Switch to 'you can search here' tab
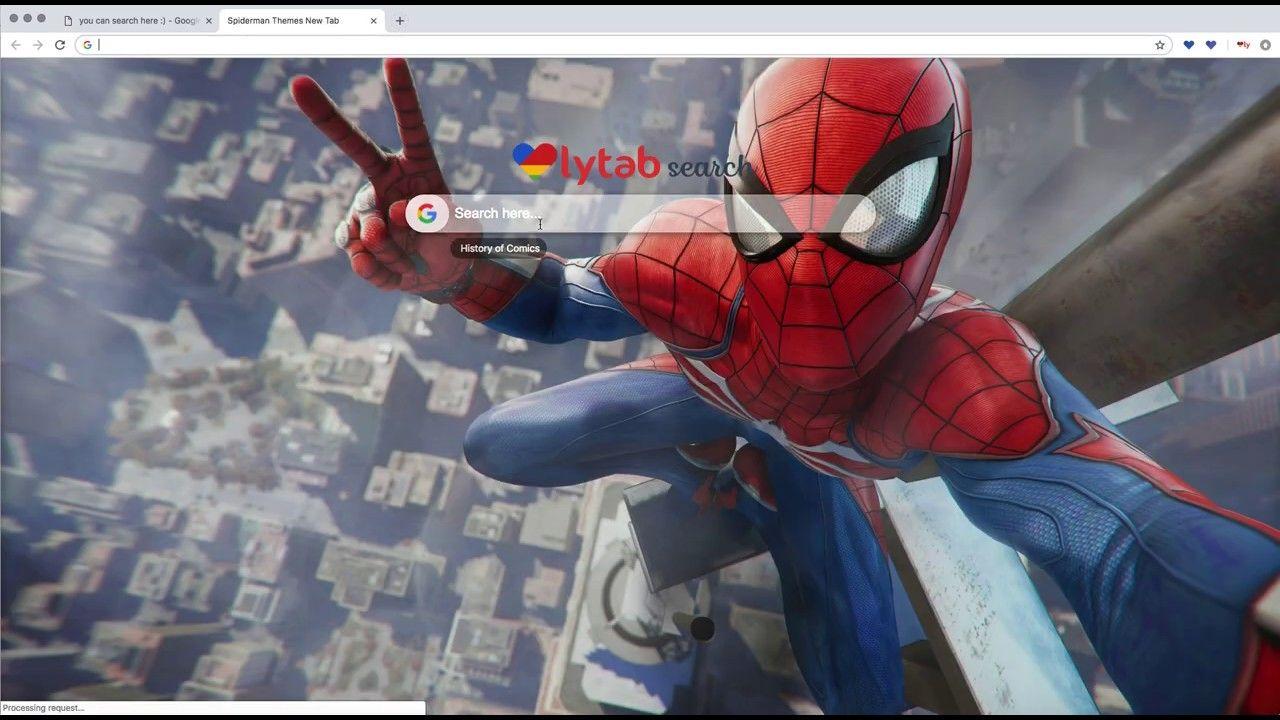Screen dimensions: 1280x720 (x=137, y=20)
